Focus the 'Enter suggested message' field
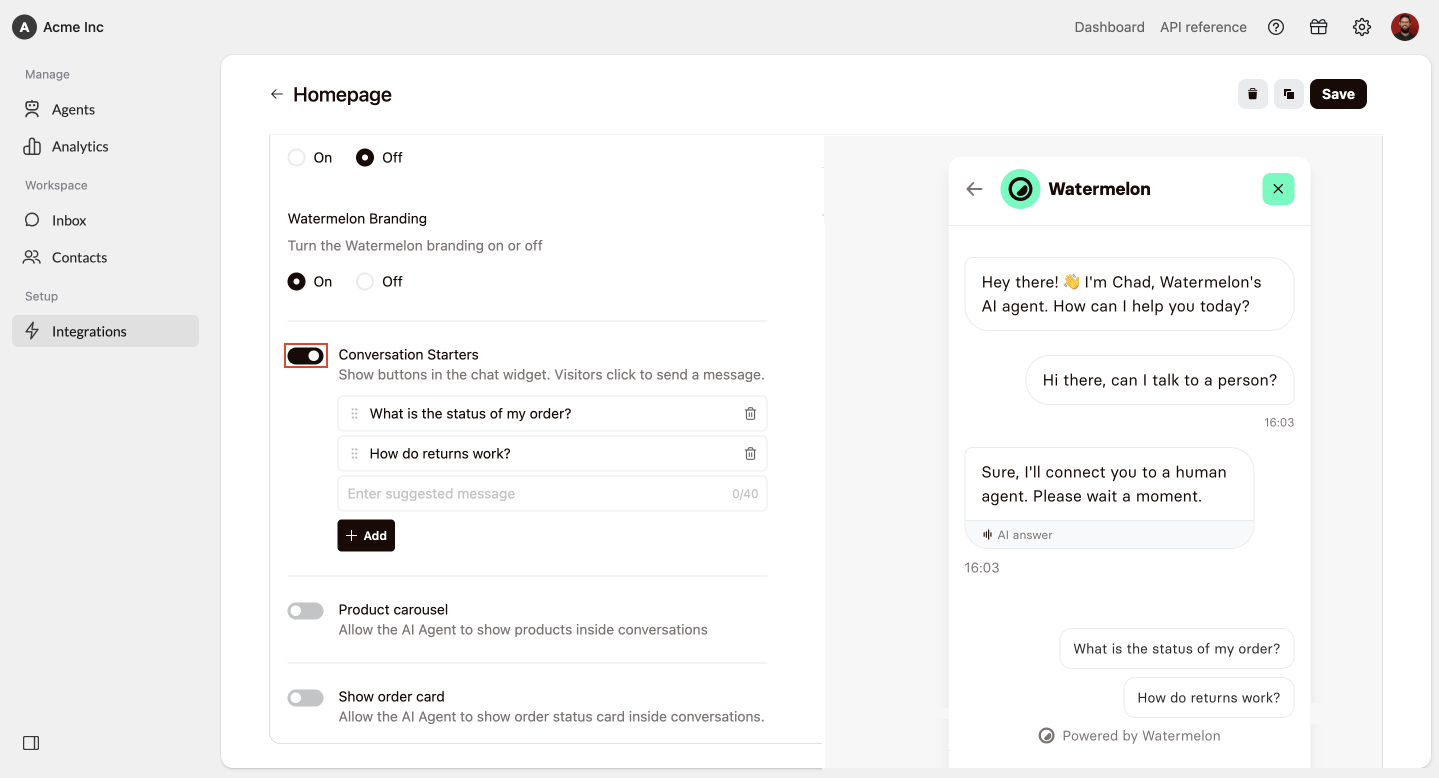The image size is (1439, 778). (552, 494)
